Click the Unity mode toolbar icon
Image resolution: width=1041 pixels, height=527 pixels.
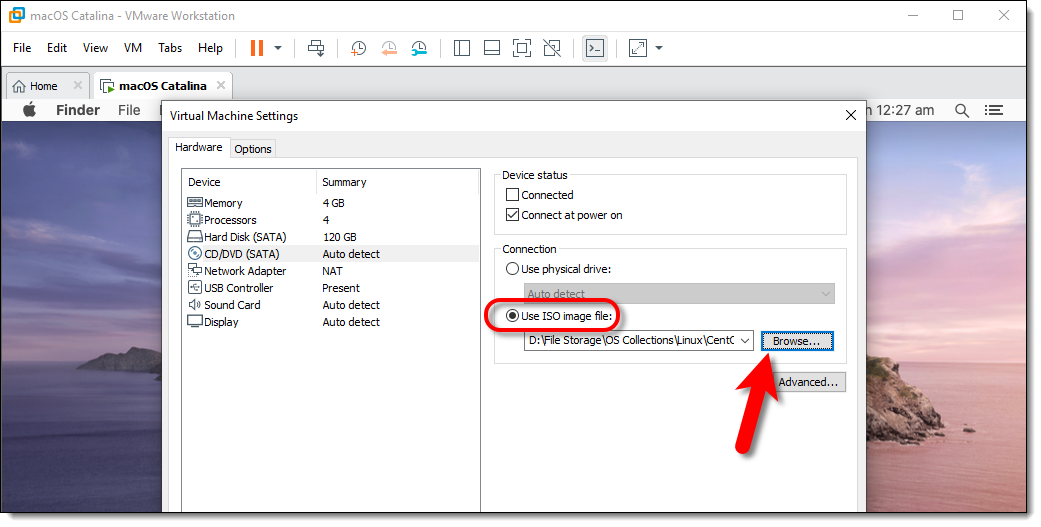[x=552, y=48]
